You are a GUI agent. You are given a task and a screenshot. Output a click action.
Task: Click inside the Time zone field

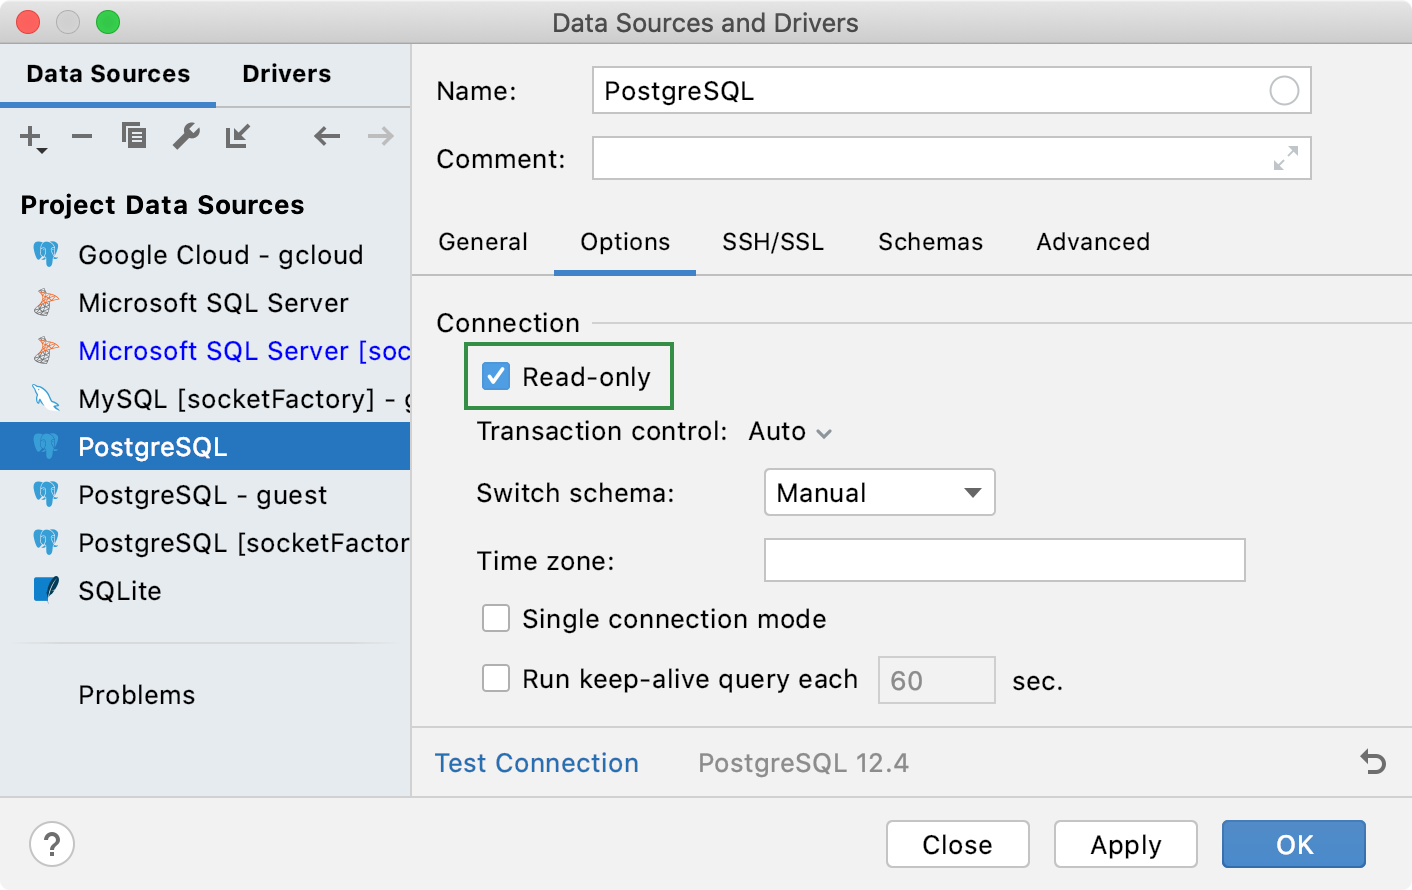coord(1003,560)
